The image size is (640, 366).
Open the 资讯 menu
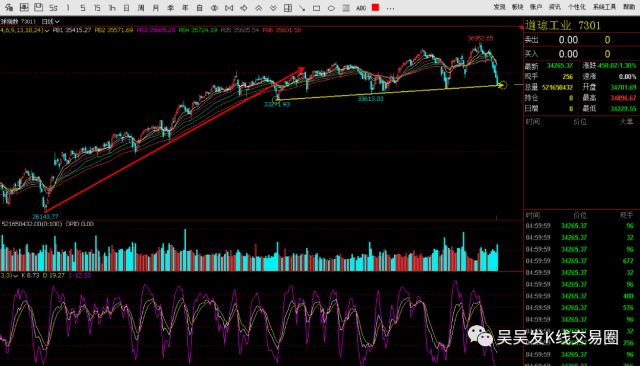pos(555,7)
